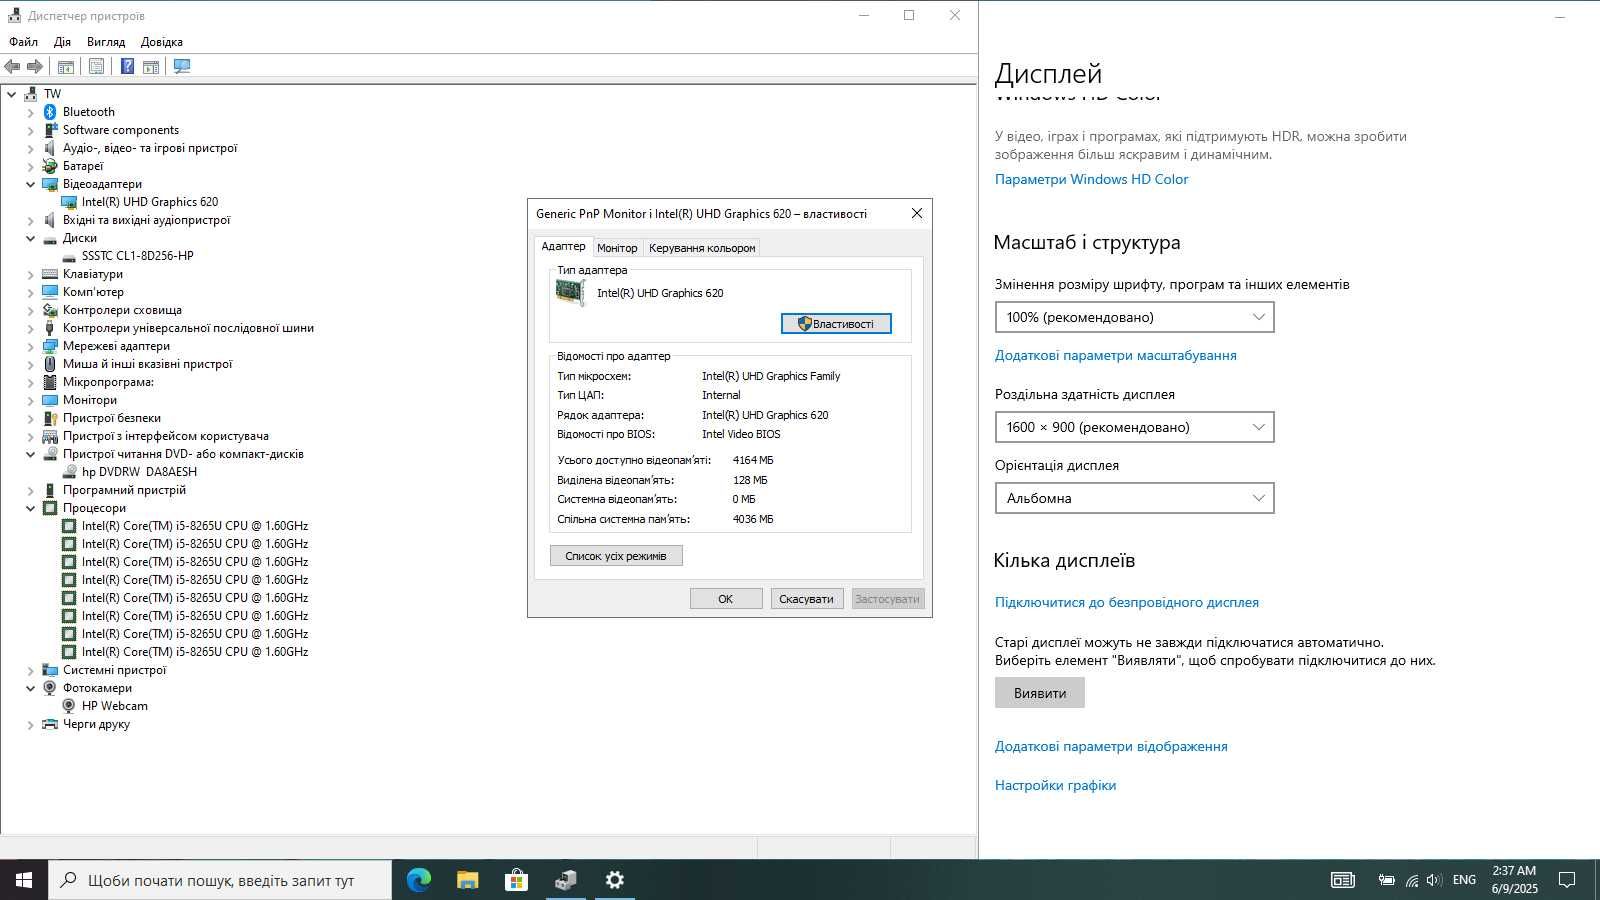Select the TW root computer node

pyautogui.click(x=52, y=94)
